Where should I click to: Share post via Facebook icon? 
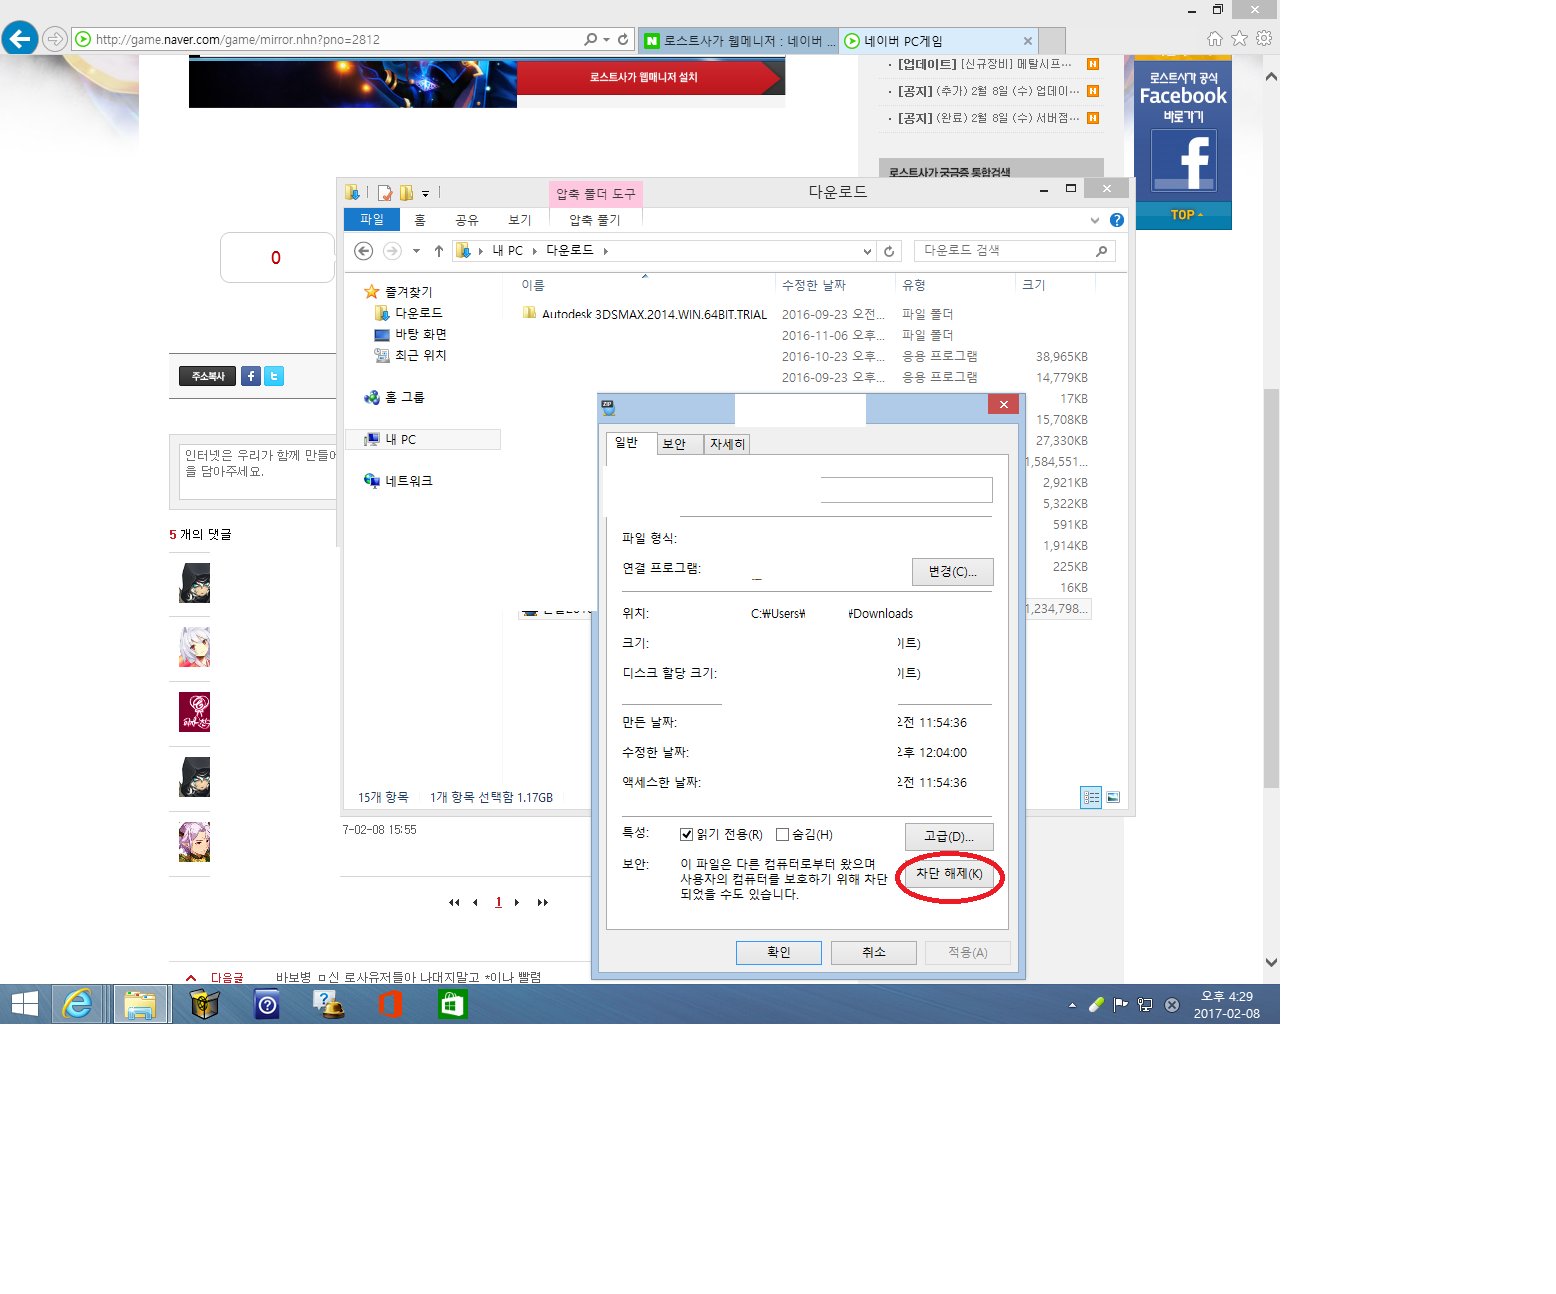(251, 376)
